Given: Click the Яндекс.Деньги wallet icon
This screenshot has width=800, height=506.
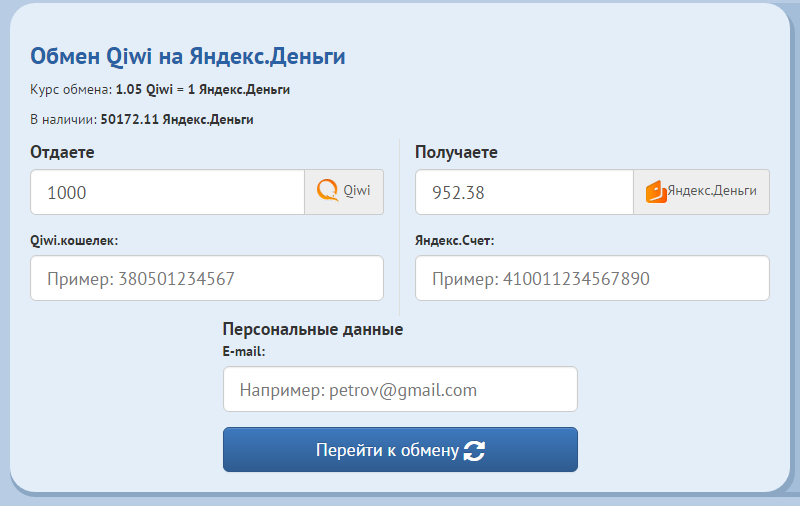Looking at the screenshot, I should pos(656,192).
